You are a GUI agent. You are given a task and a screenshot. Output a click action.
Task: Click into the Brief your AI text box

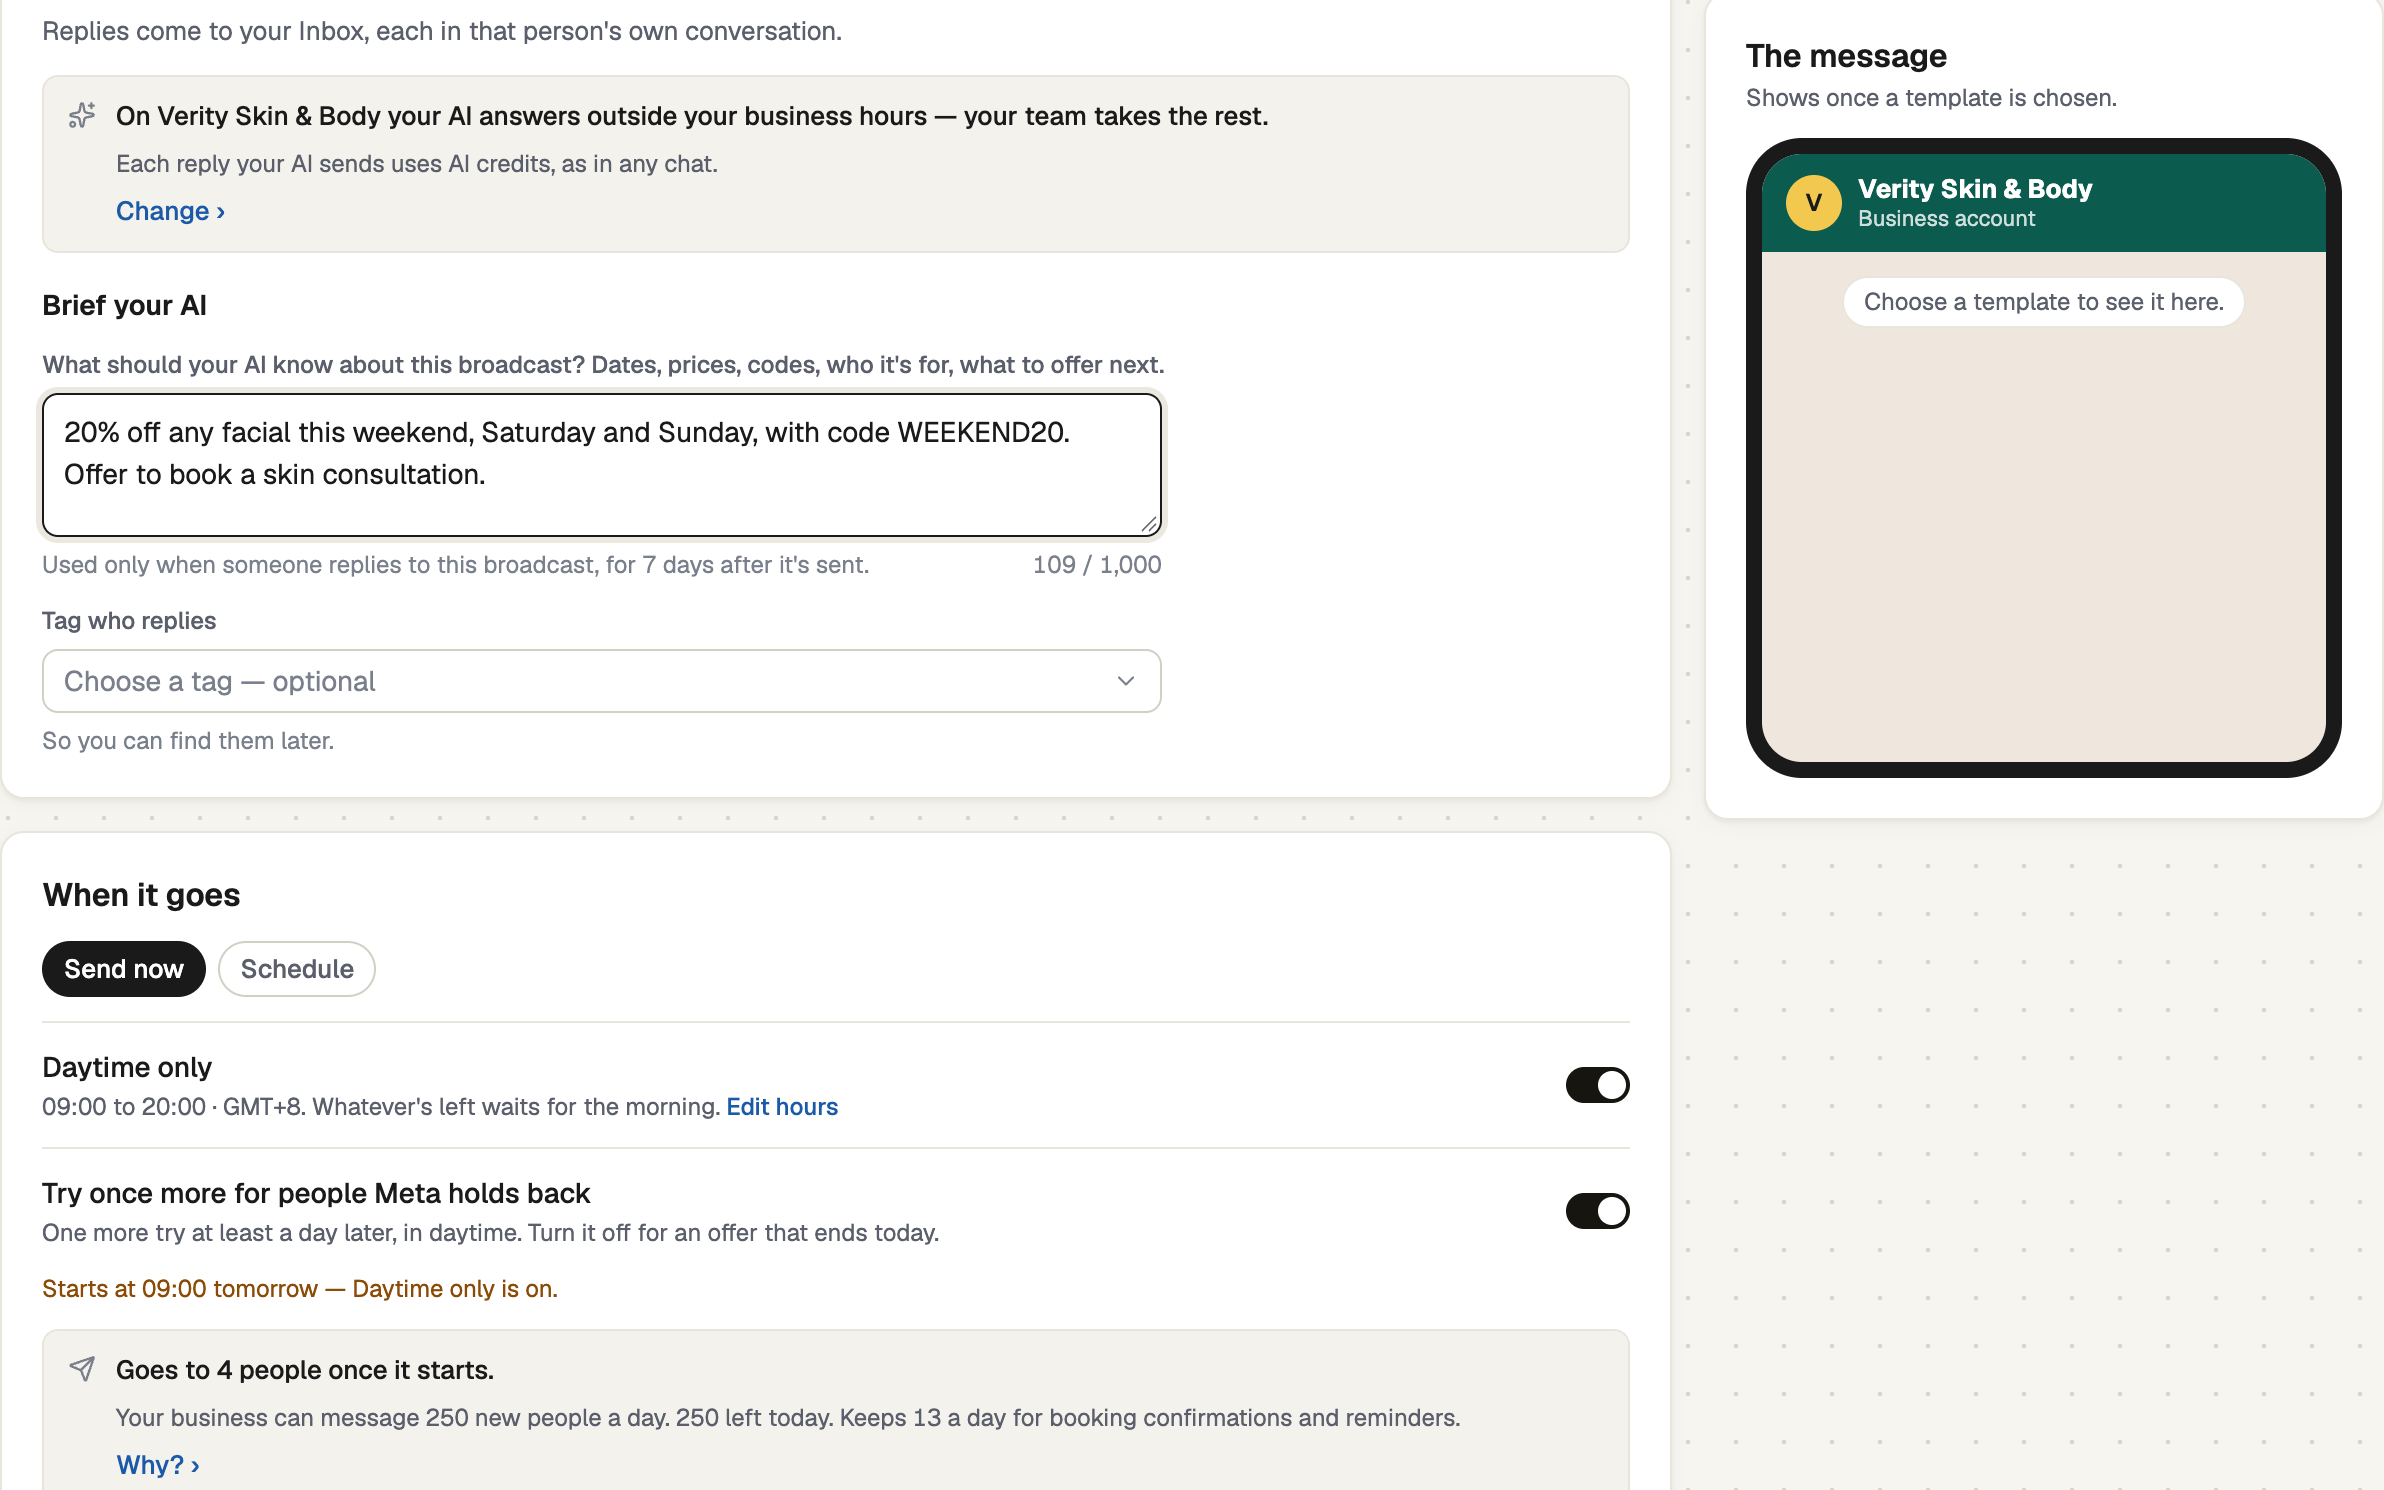click(601, 465)
